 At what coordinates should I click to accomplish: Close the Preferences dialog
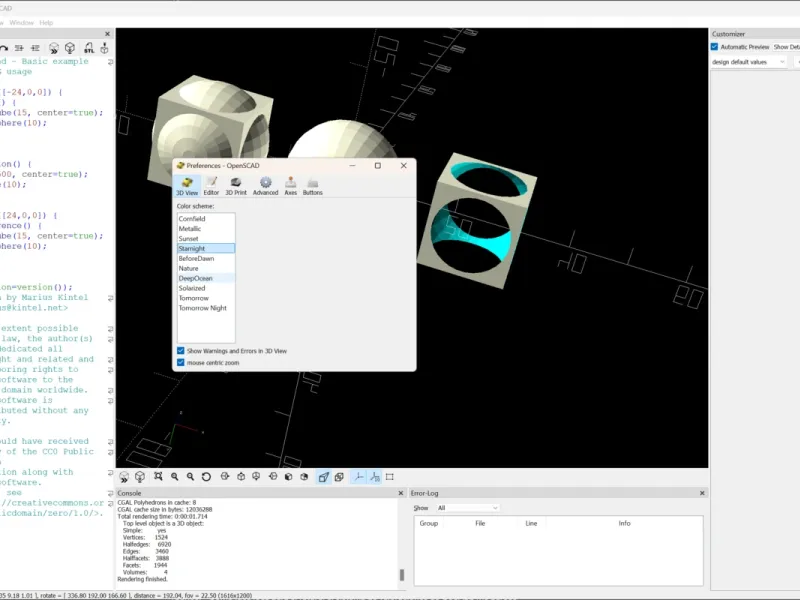click(404, 165)
